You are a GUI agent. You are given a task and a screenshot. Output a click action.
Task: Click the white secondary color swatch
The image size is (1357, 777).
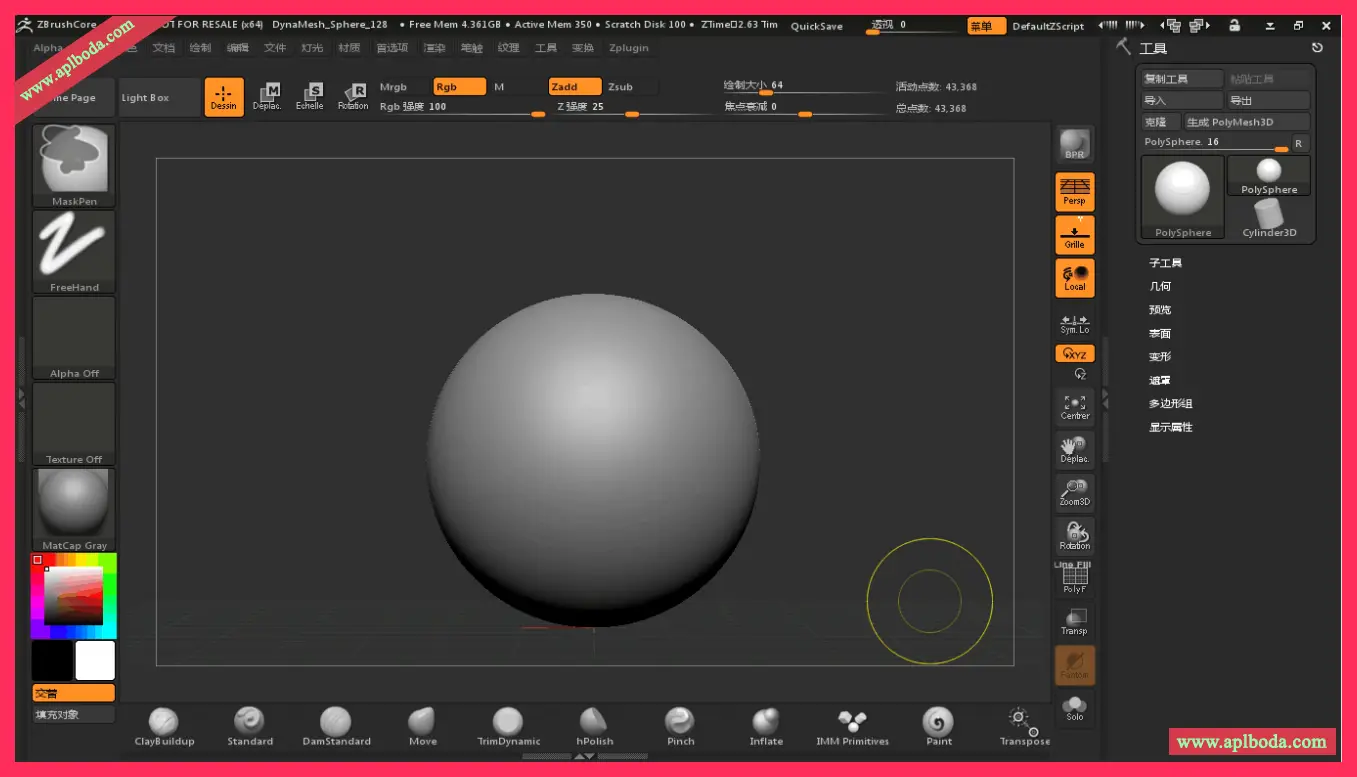pos(95,661)
